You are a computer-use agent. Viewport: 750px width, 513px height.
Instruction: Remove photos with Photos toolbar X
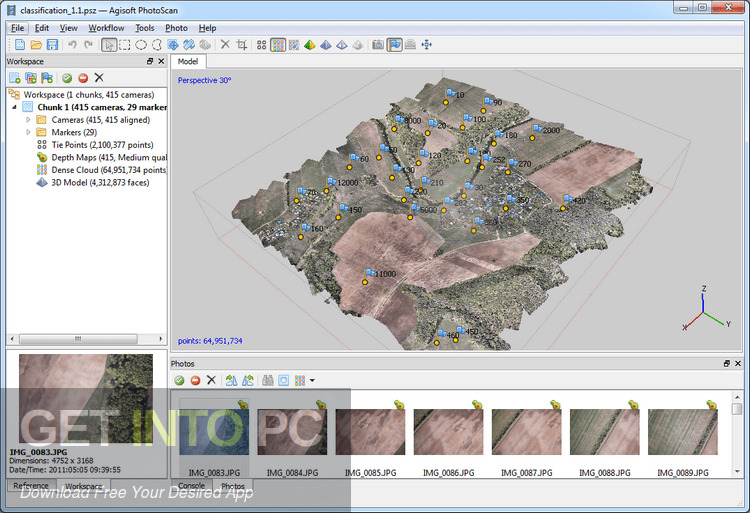211,380
